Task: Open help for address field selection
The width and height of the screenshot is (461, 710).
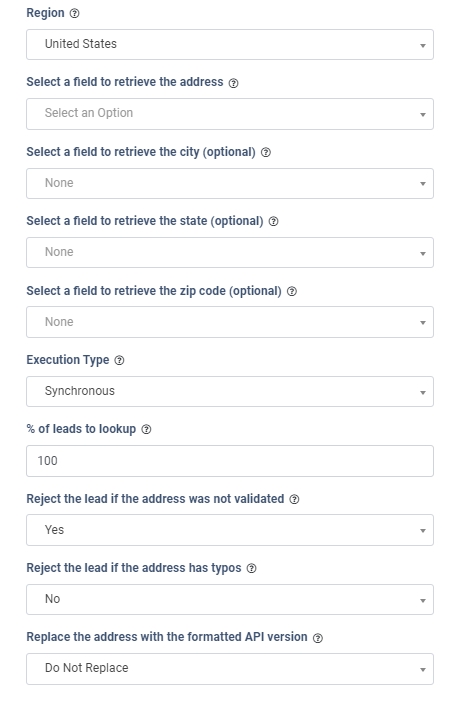Action: pyautogui.click(x=233, y=83)
